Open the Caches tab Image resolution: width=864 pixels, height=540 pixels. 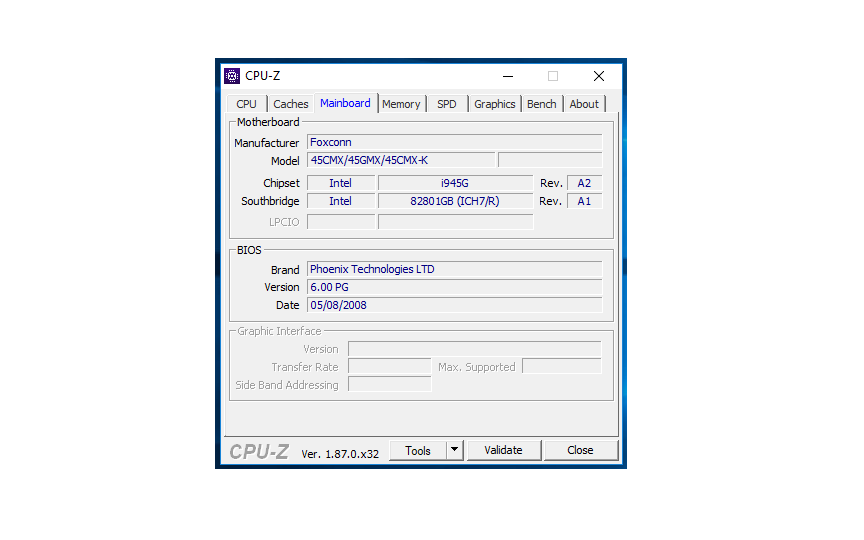[x=290, y=104]
